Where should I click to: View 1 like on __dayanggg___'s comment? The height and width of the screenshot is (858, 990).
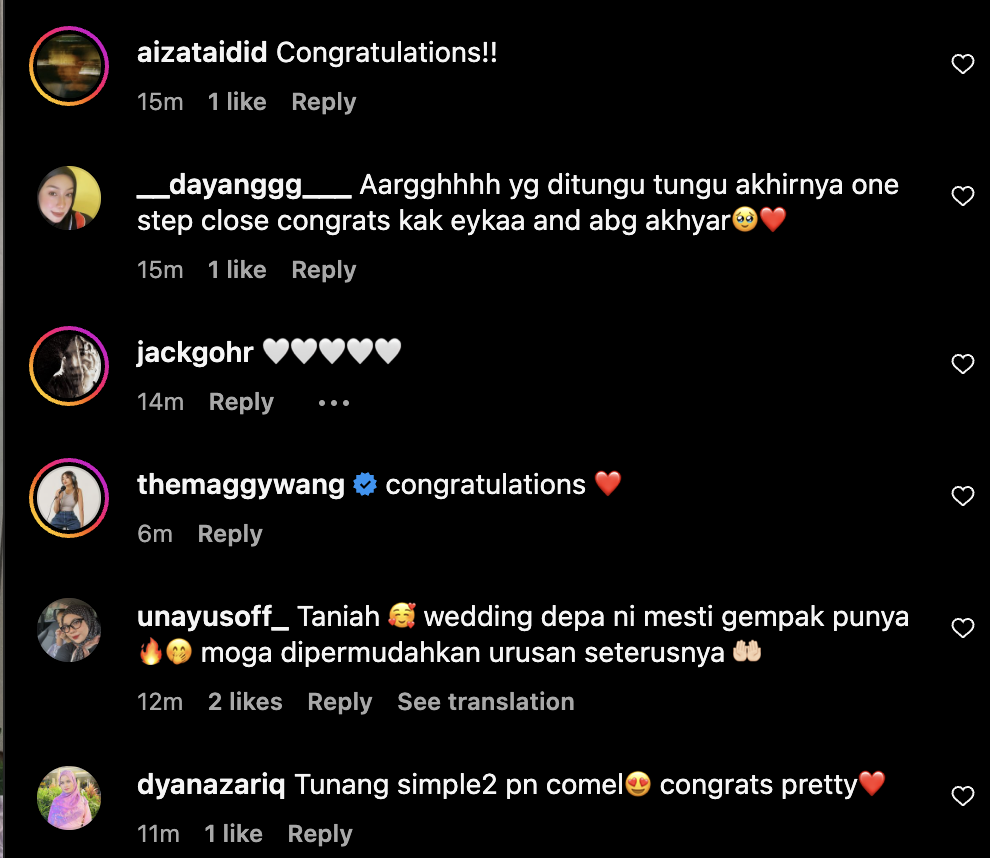[x=237, y=270]
